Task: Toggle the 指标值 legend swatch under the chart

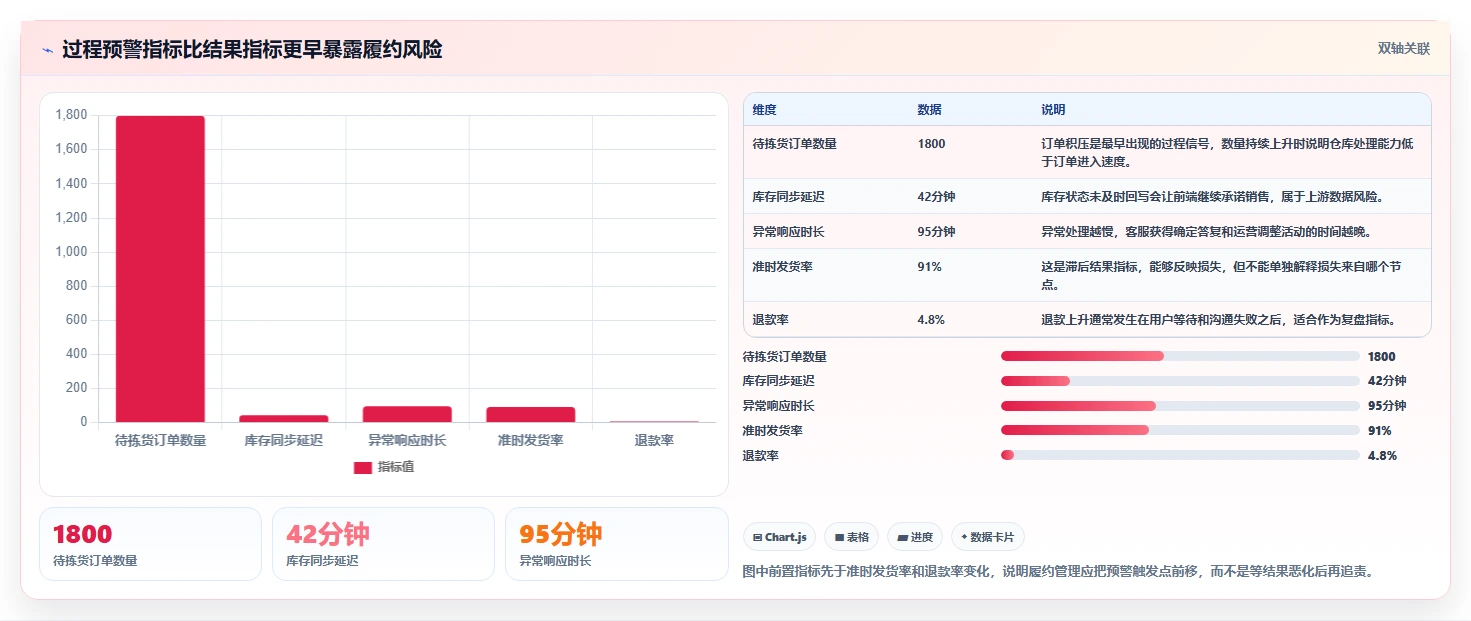Action: tap(363, 467)
